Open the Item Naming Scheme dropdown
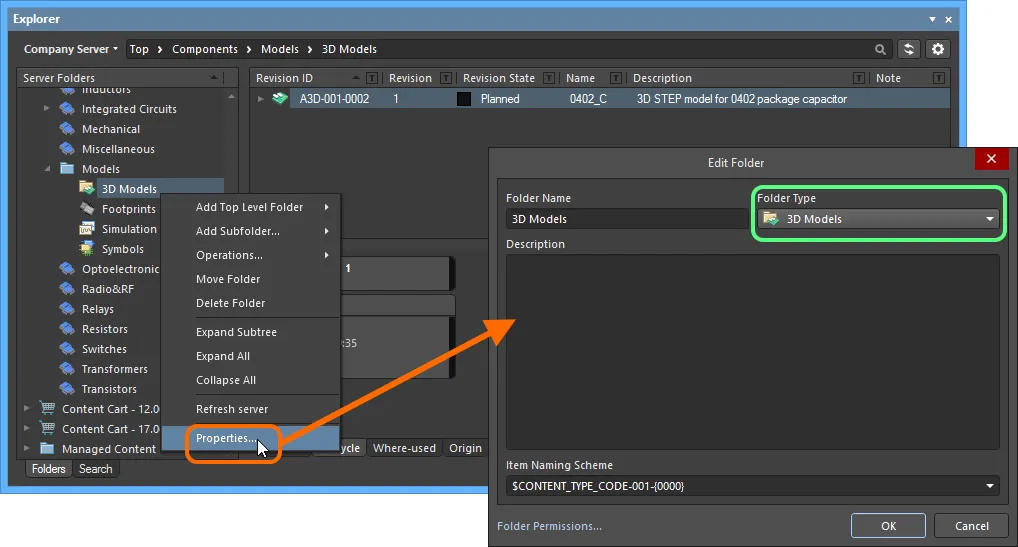The width and height of the screenshot is (1018, 547). (x=752, y=485)
